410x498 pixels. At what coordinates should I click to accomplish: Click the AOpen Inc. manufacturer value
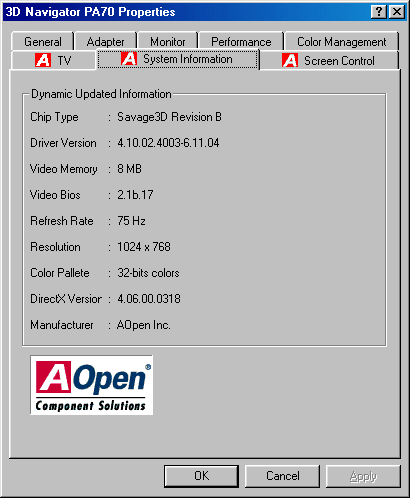(x=143, y=325)
